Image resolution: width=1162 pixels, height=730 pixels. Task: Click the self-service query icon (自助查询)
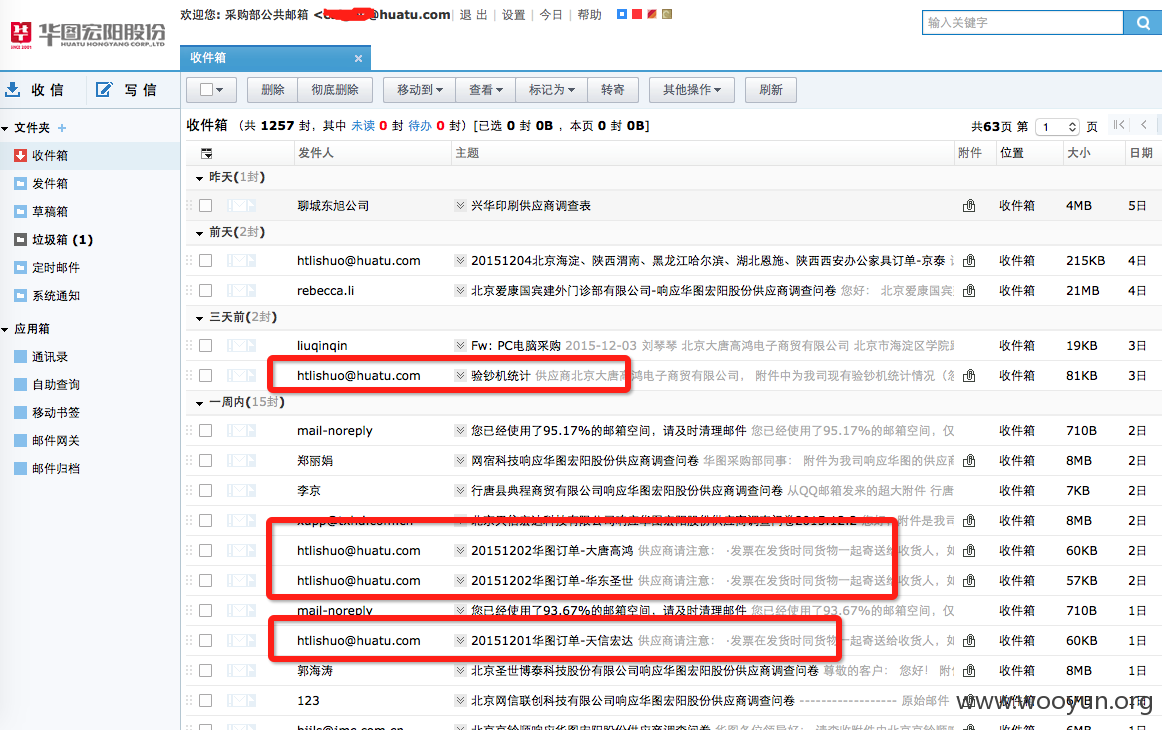pyautogui.click(x=21, y=385)
